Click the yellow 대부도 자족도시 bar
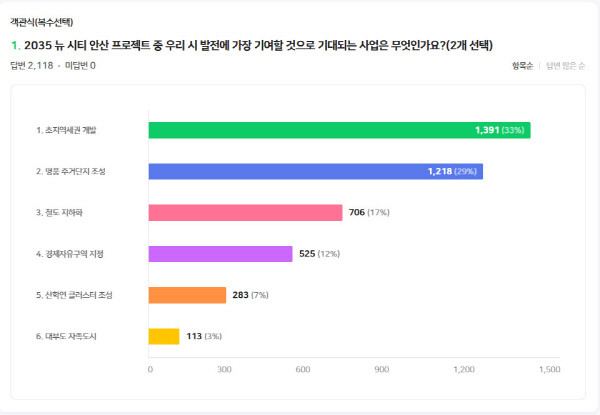Screen dimensions: 600x415 coord(164,336)
